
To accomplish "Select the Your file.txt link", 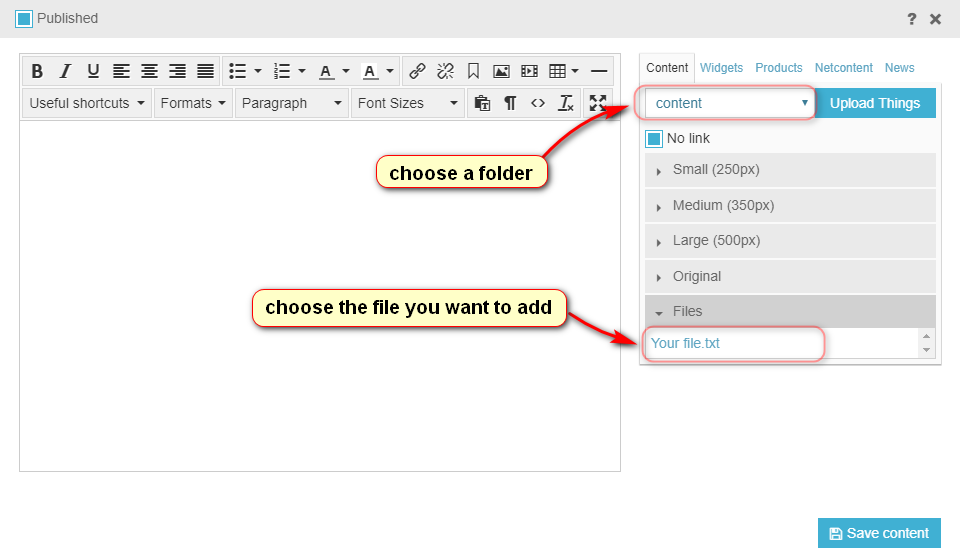I will pos(685,343).
